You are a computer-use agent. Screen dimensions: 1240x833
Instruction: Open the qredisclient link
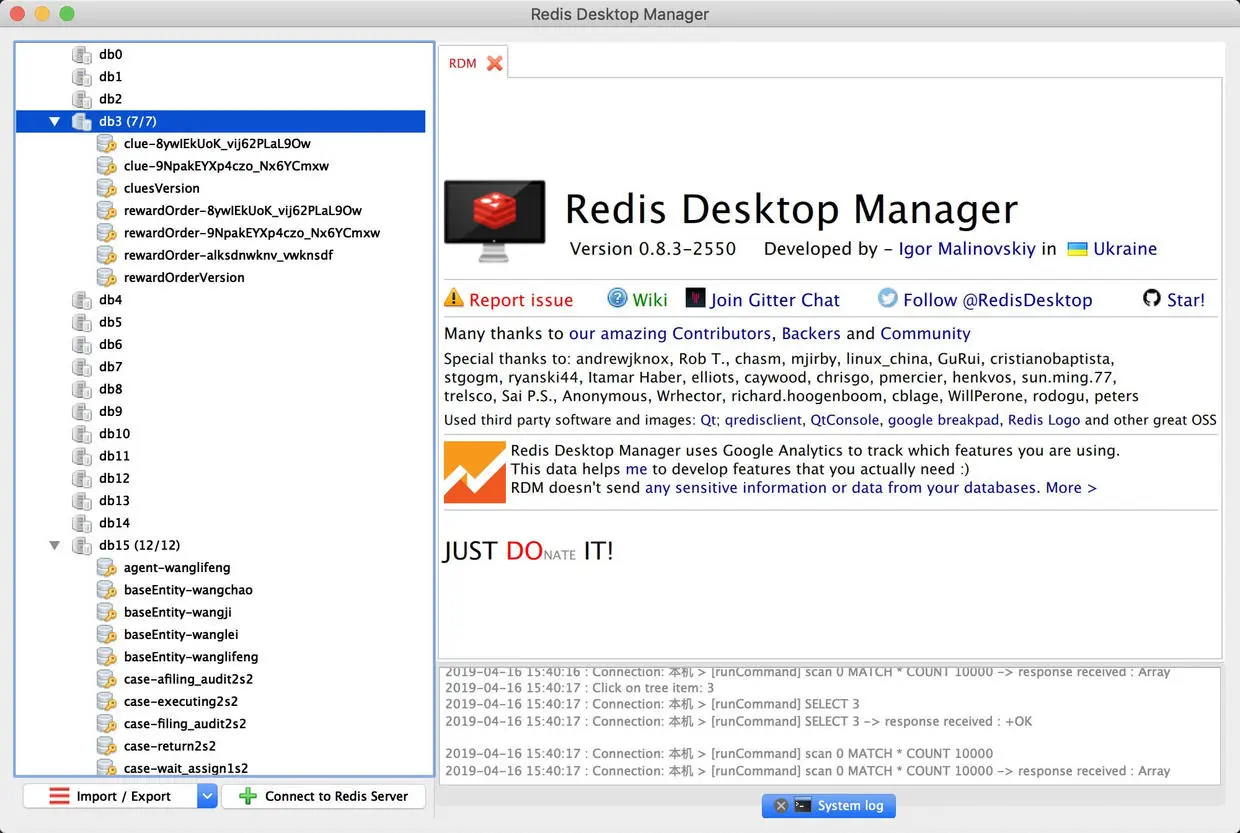tap(764, 420)
